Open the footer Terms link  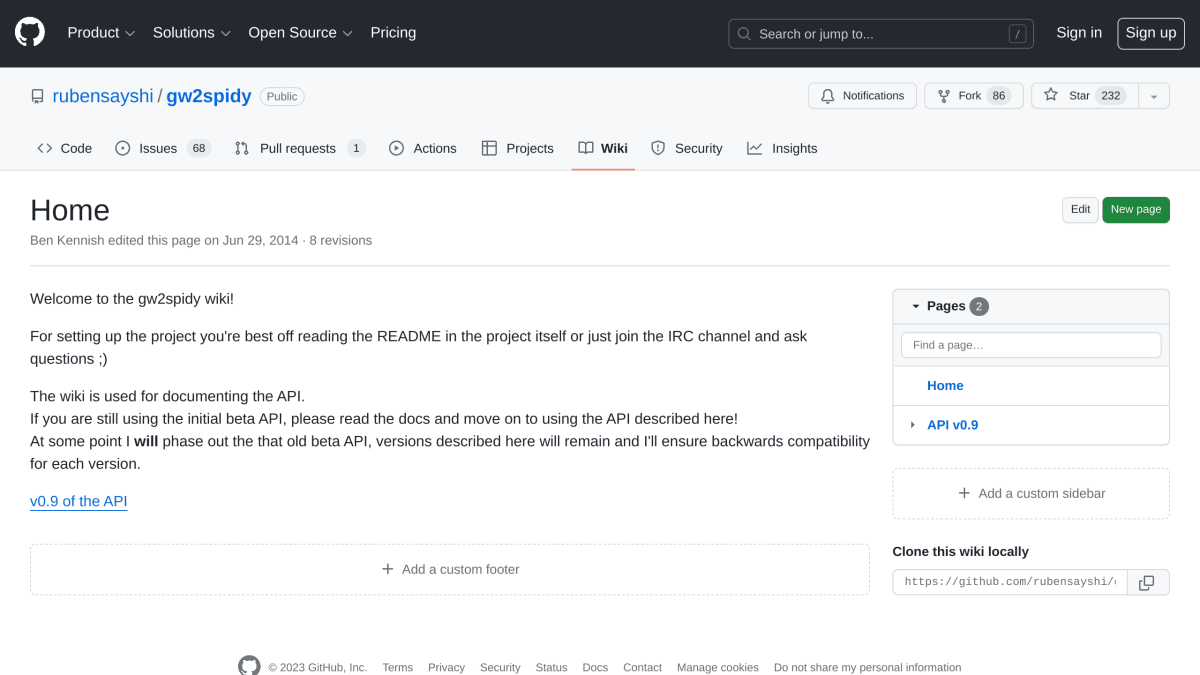pyautogui.click(x=397, y=667)
